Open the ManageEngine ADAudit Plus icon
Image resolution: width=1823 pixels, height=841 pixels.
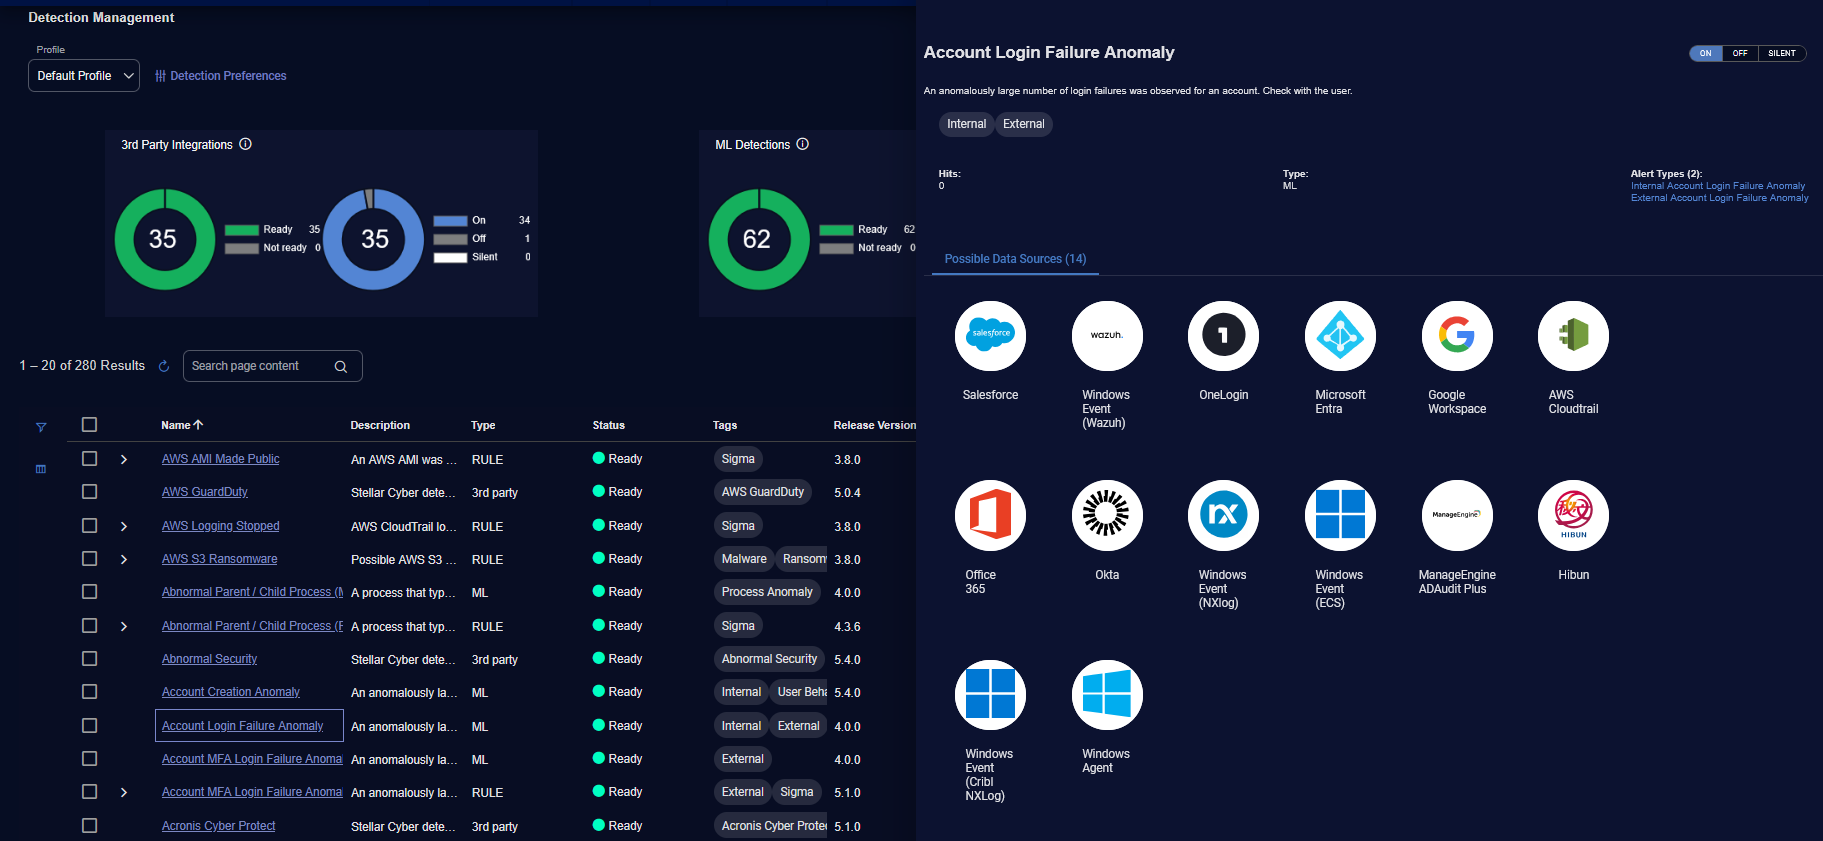(1457, 516)
